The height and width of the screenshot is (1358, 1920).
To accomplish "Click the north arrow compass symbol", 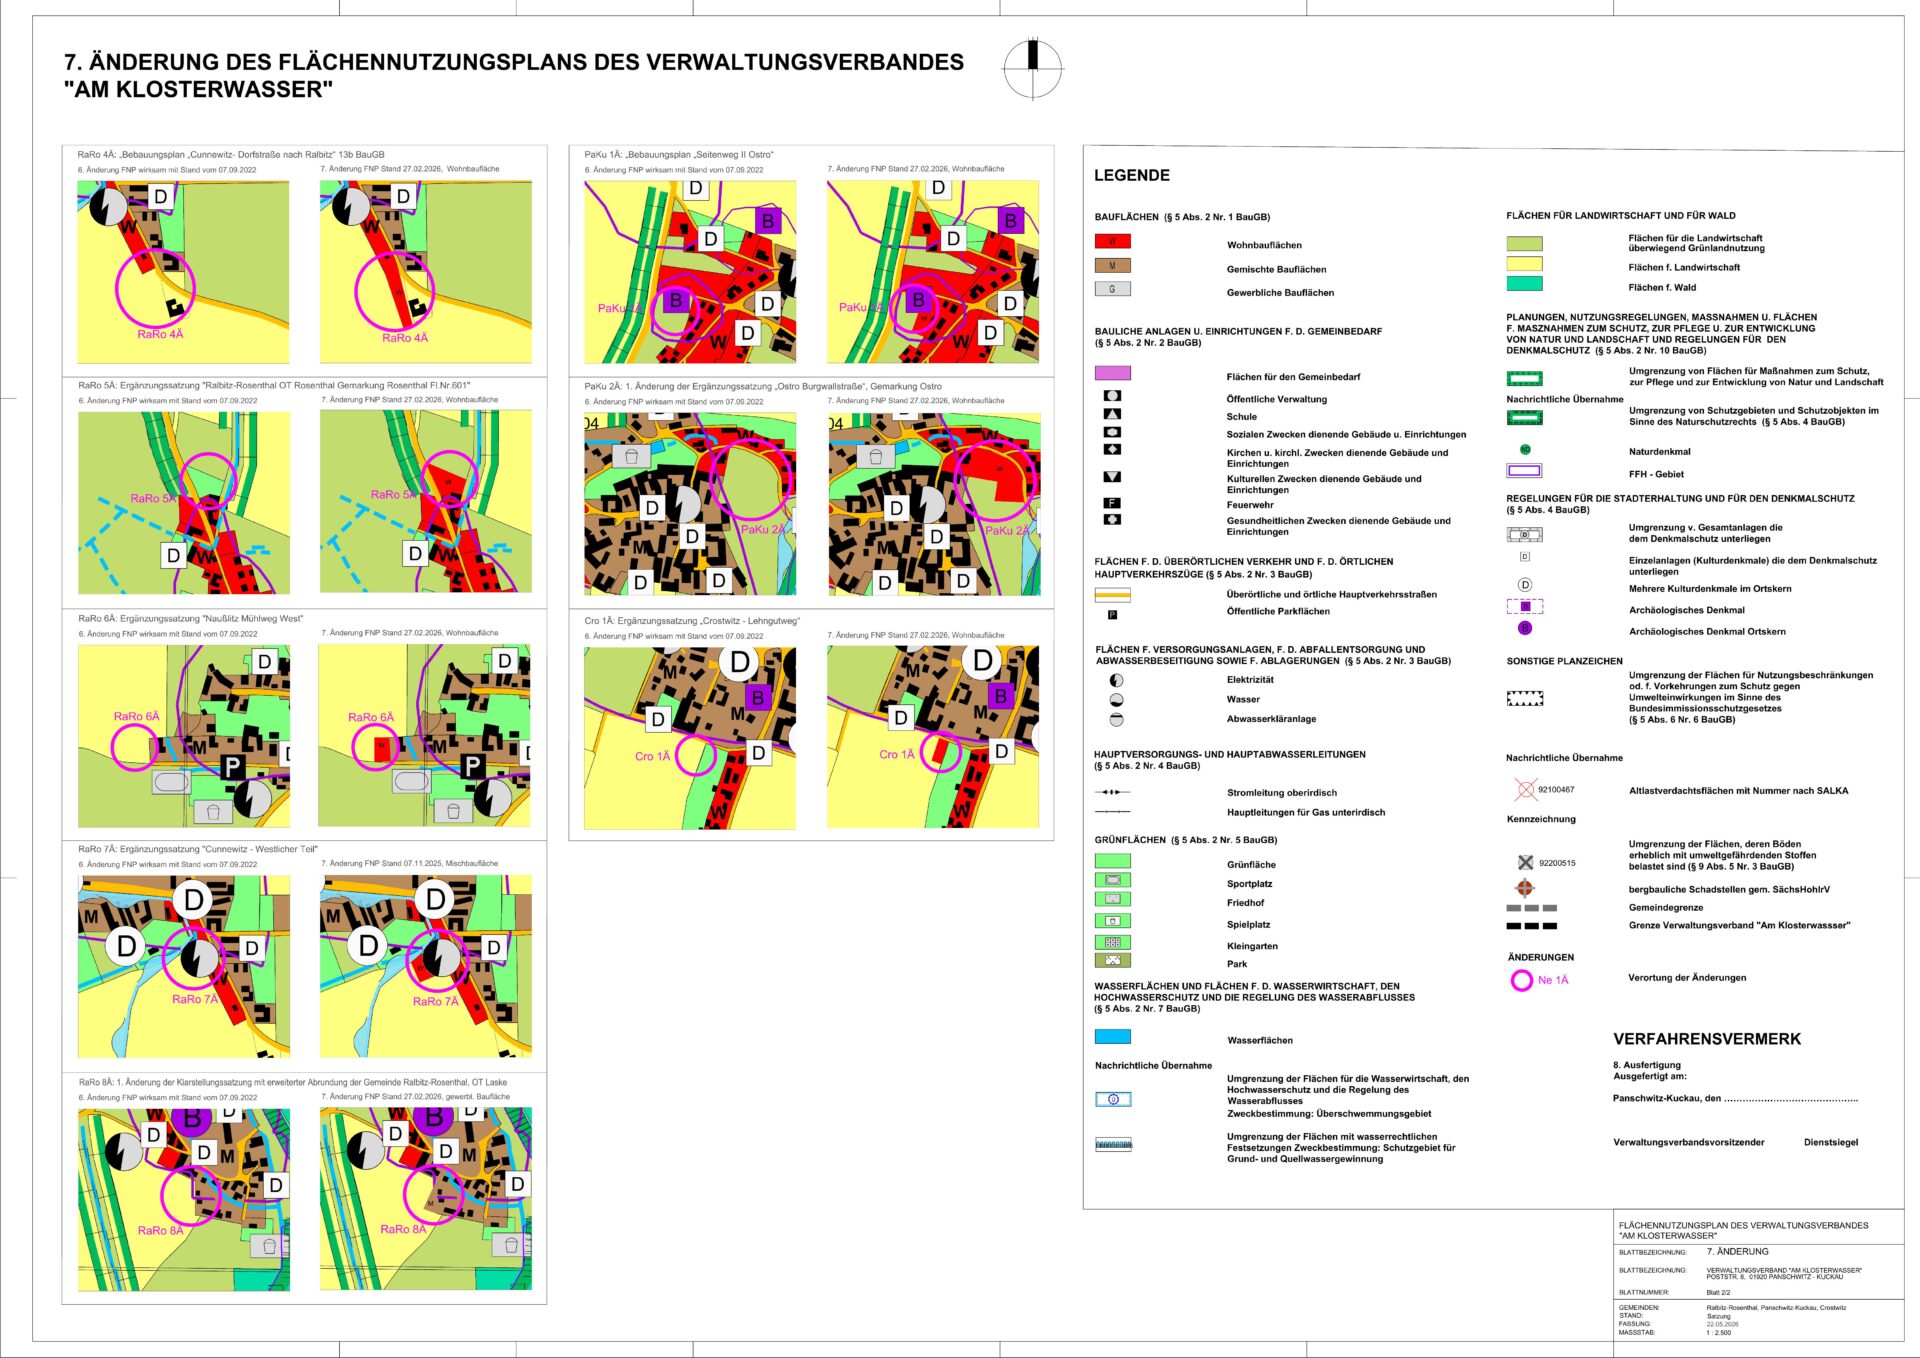I will (x=1032, y=69).
